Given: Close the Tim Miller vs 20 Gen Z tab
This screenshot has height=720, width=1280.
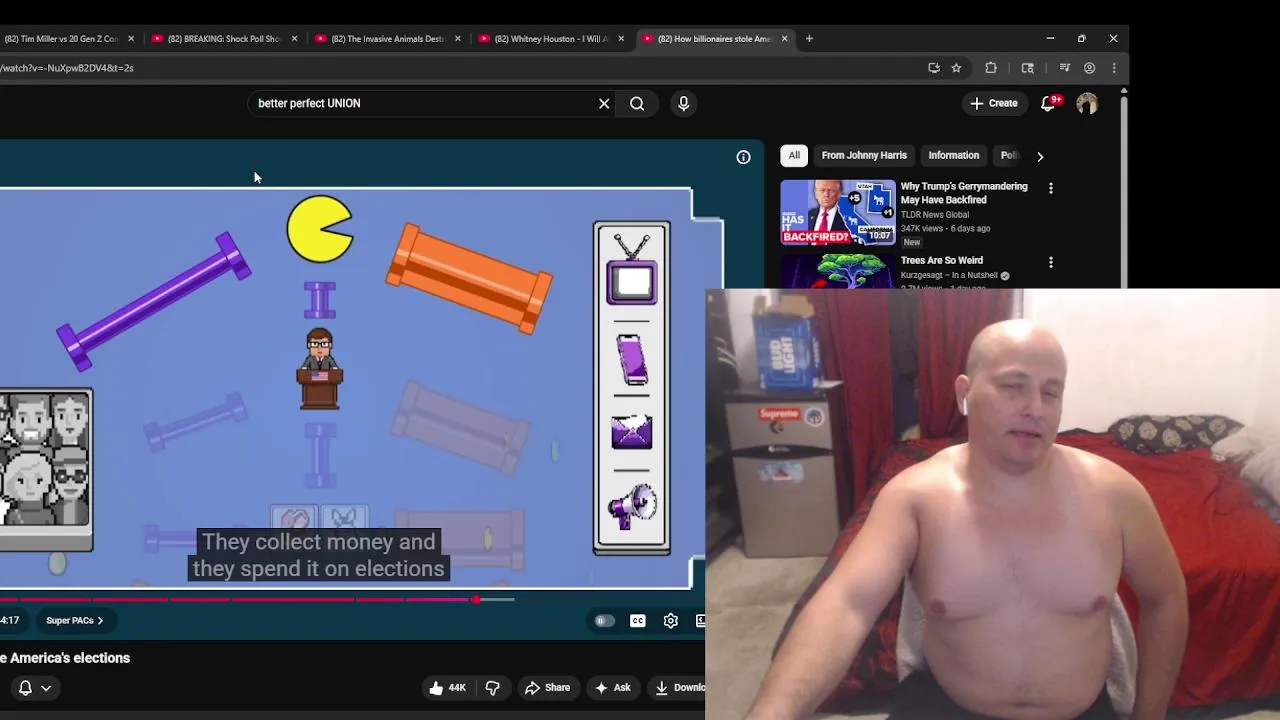Looking at the screenshot, I should [x=131, y=39].
